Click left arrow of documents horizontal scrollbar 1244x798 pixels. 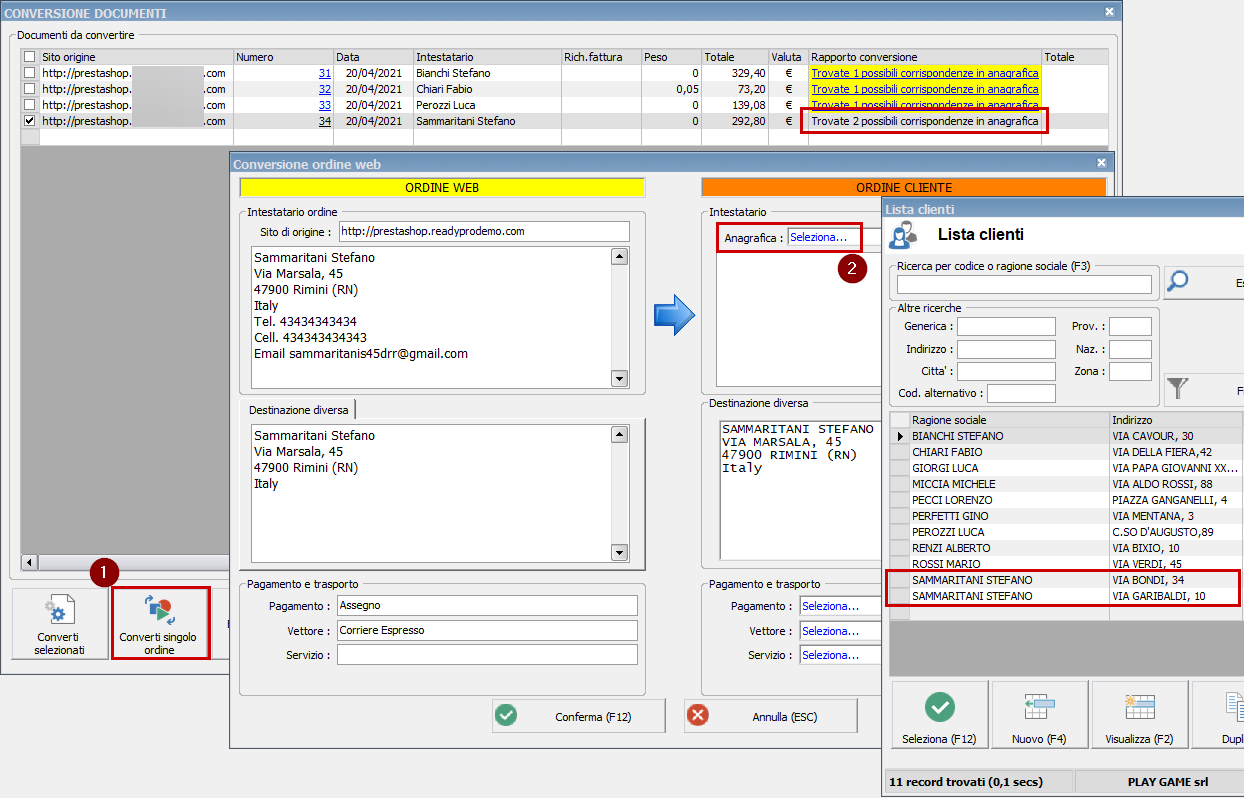tap(30, 562)
